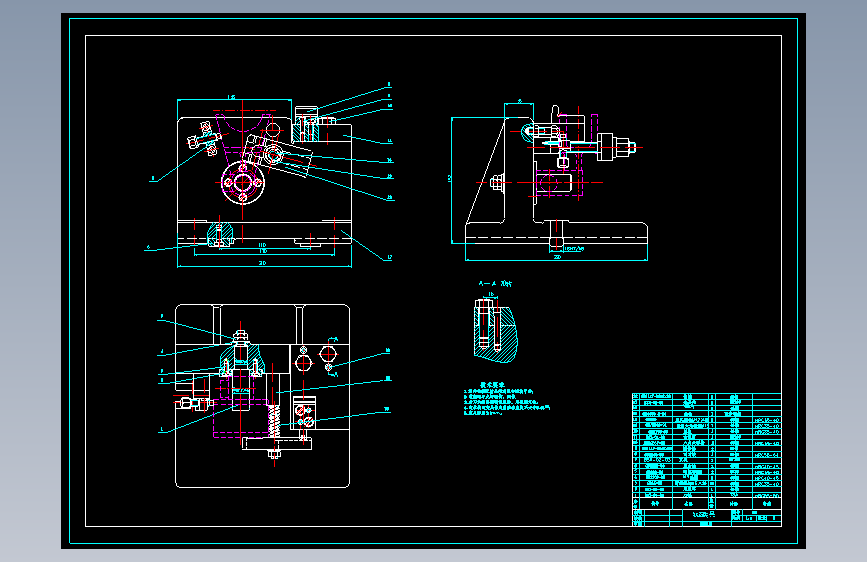This screenshot has width=867, height=562.
Task: Click the hatched A—A section detail drawing
Action: coord(495,330)
